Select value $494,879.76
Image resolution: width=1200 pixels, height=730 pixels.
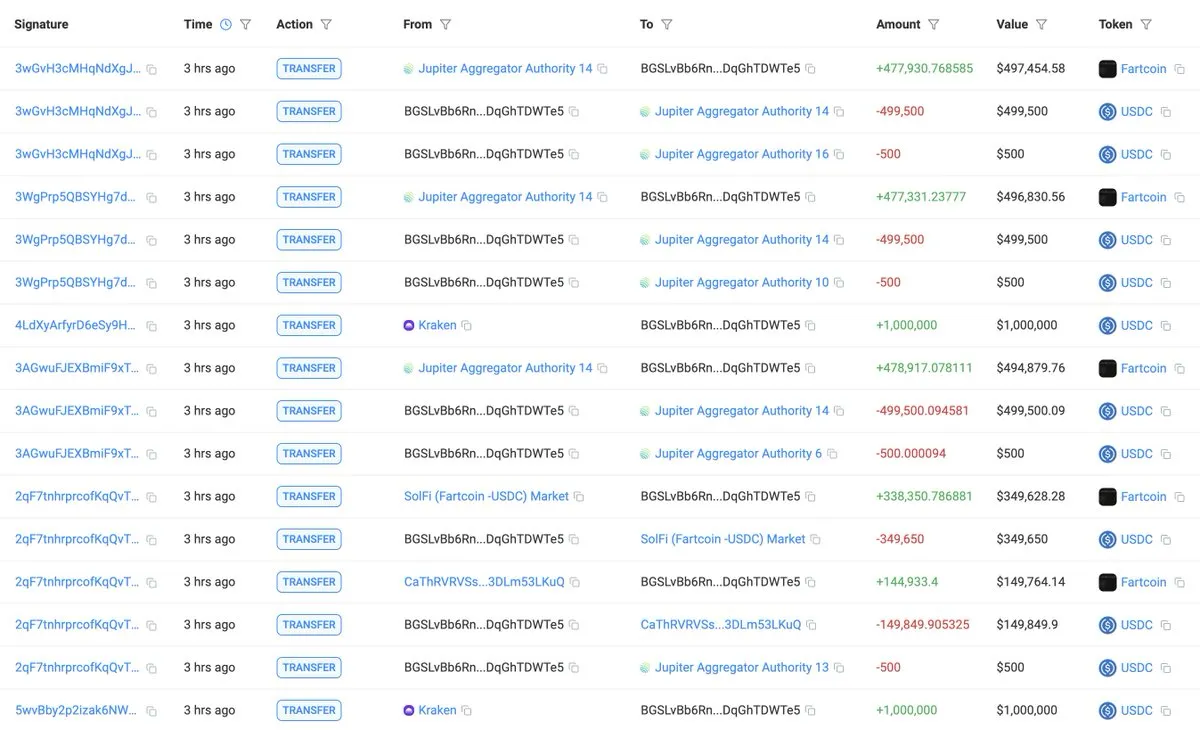click(x=1031, y=368)
